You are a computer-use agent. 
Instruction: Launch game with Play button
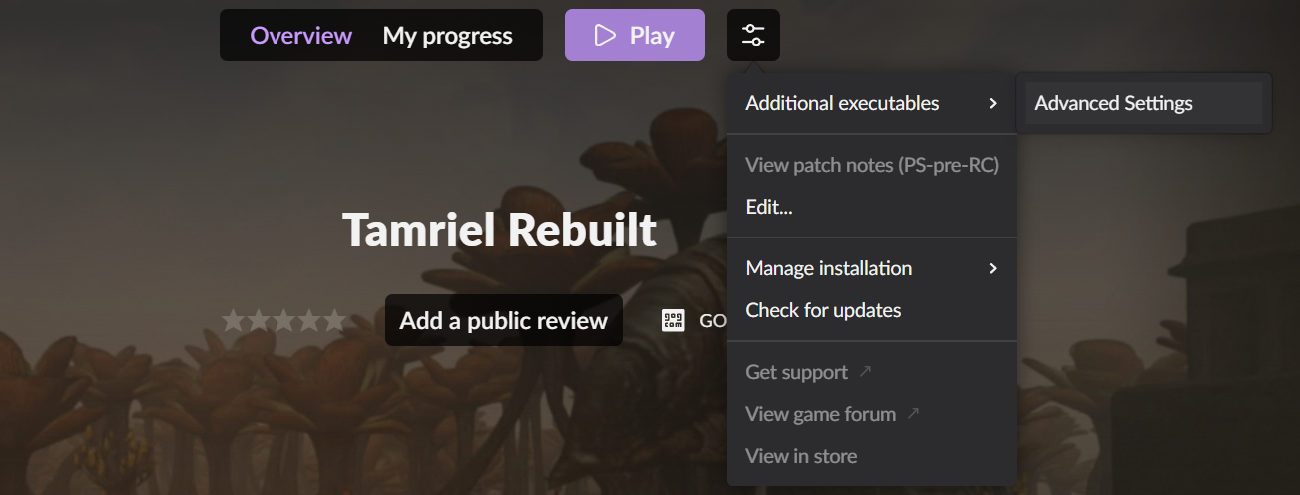[x=635, y=36]
